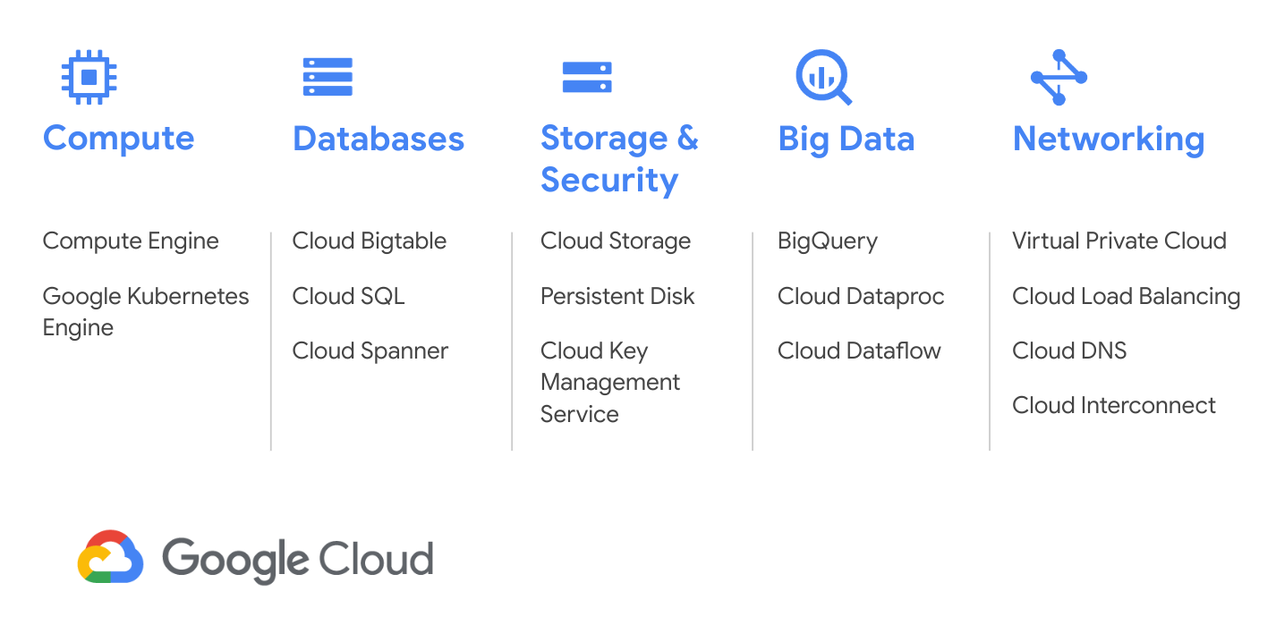Open Compute Engine
This screenshot has width=1276, height=642.
[130, 241]
